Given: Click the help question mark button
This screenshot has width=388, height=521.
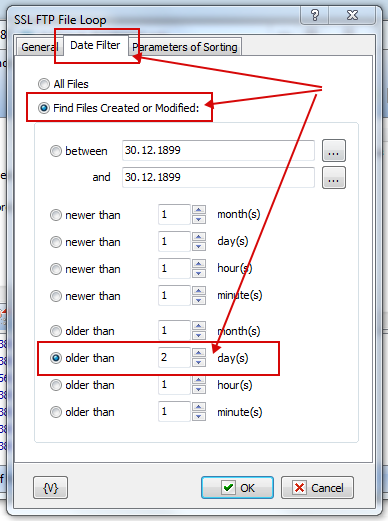Looking at the screenshot, I should (x=314, y=15).
